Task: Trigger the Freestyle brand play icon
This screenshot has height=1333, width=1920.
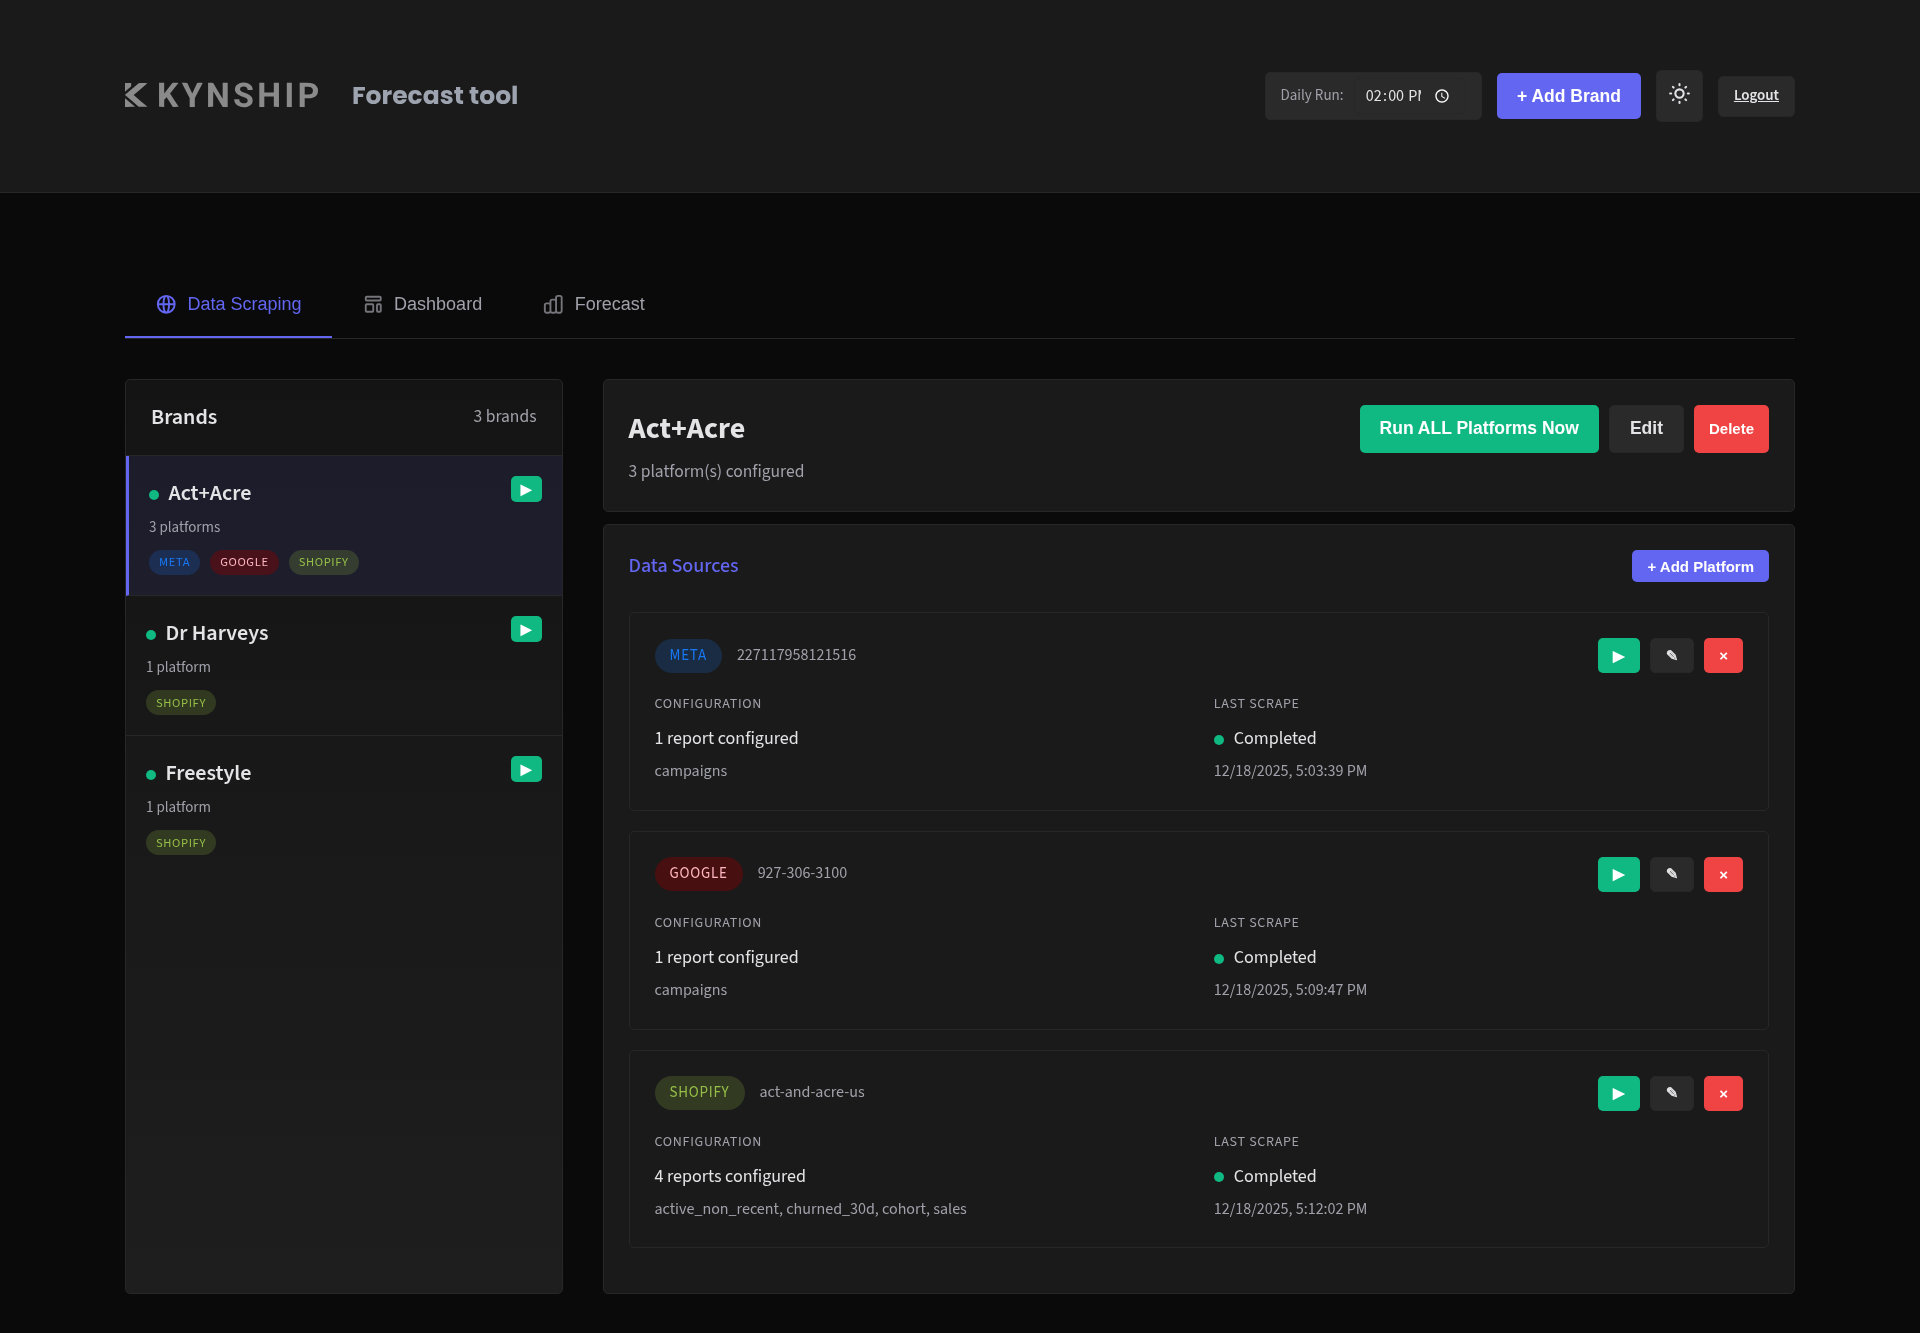Action: click(x=525, y=769)
